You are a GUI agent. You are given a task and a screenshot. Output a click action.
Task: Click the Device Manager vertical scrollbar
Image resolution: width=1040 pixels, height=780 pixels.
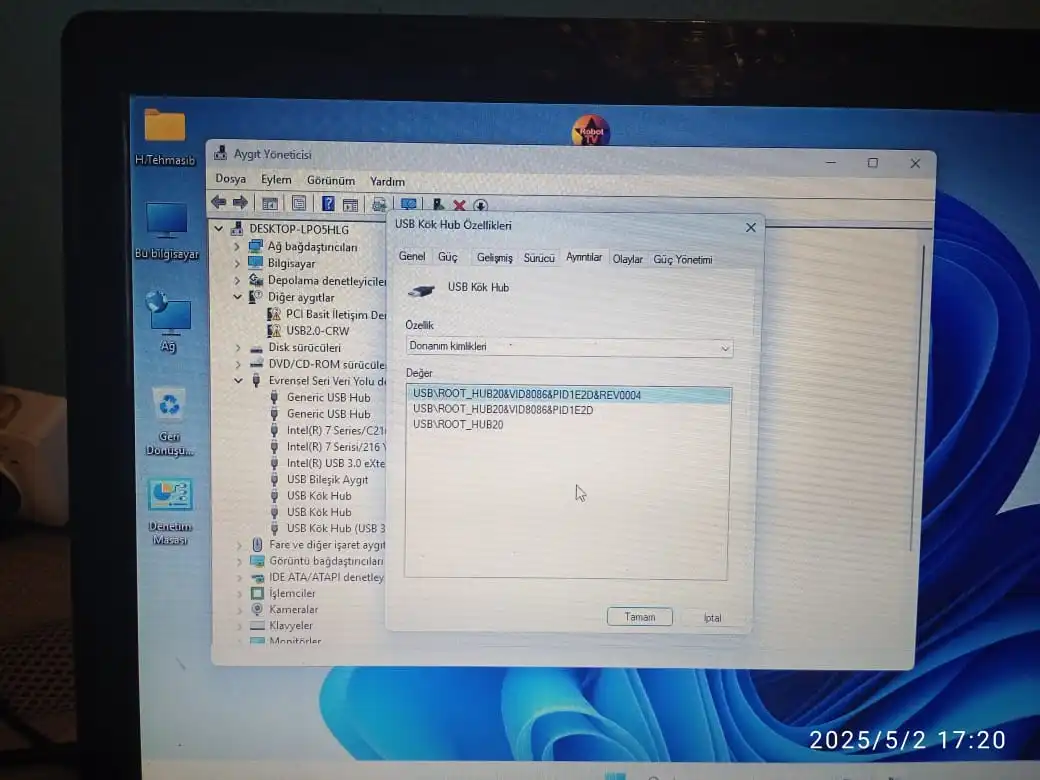click(x=920, y=398)
